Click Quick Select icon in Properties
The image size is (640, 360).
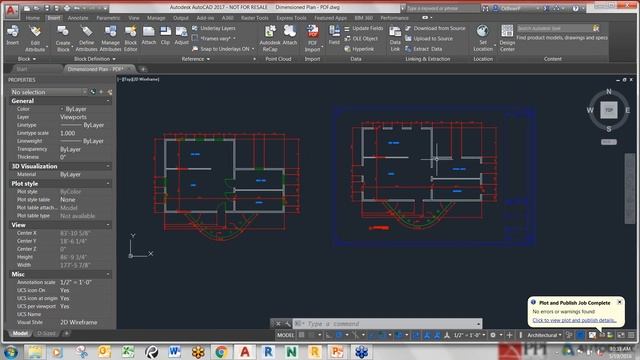click(109, 92)
